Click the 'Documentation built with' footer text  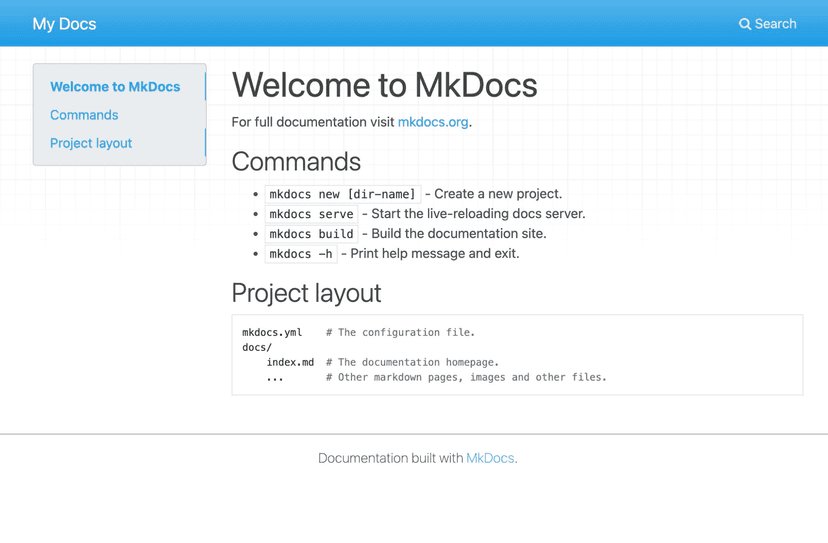[390, 458]
